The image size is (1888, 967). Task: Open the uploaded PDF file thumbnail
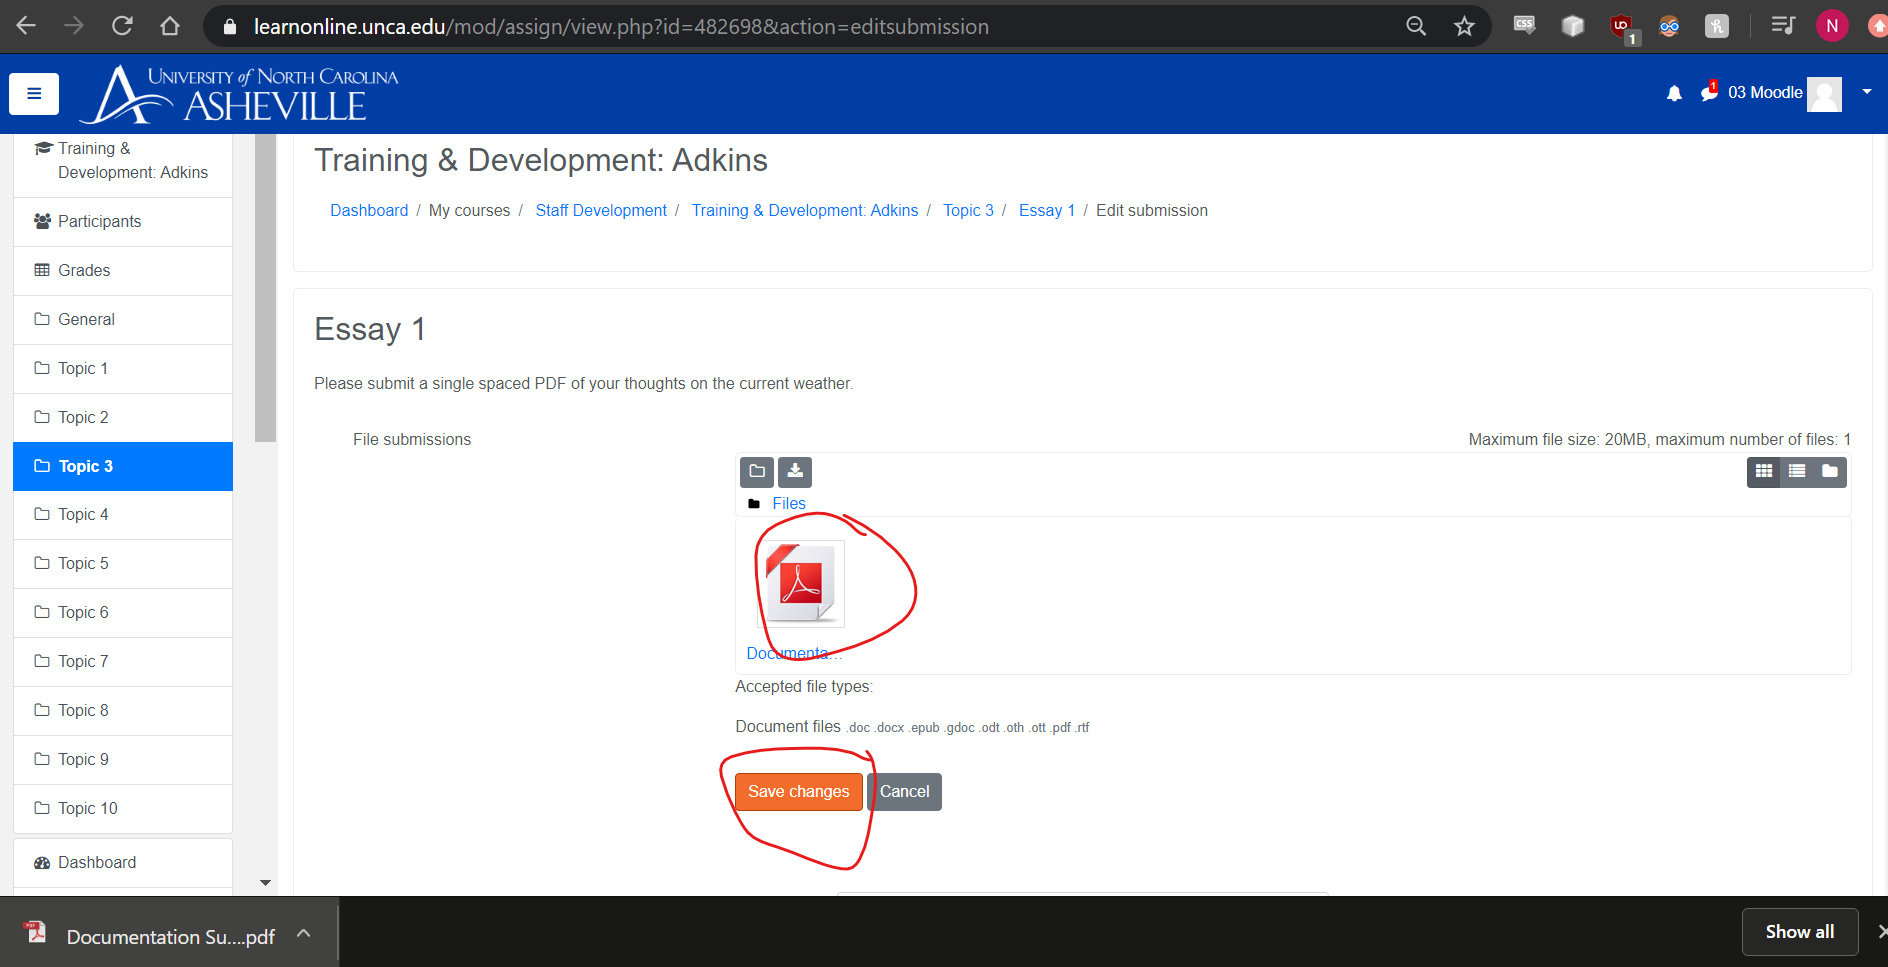(801, 584)
